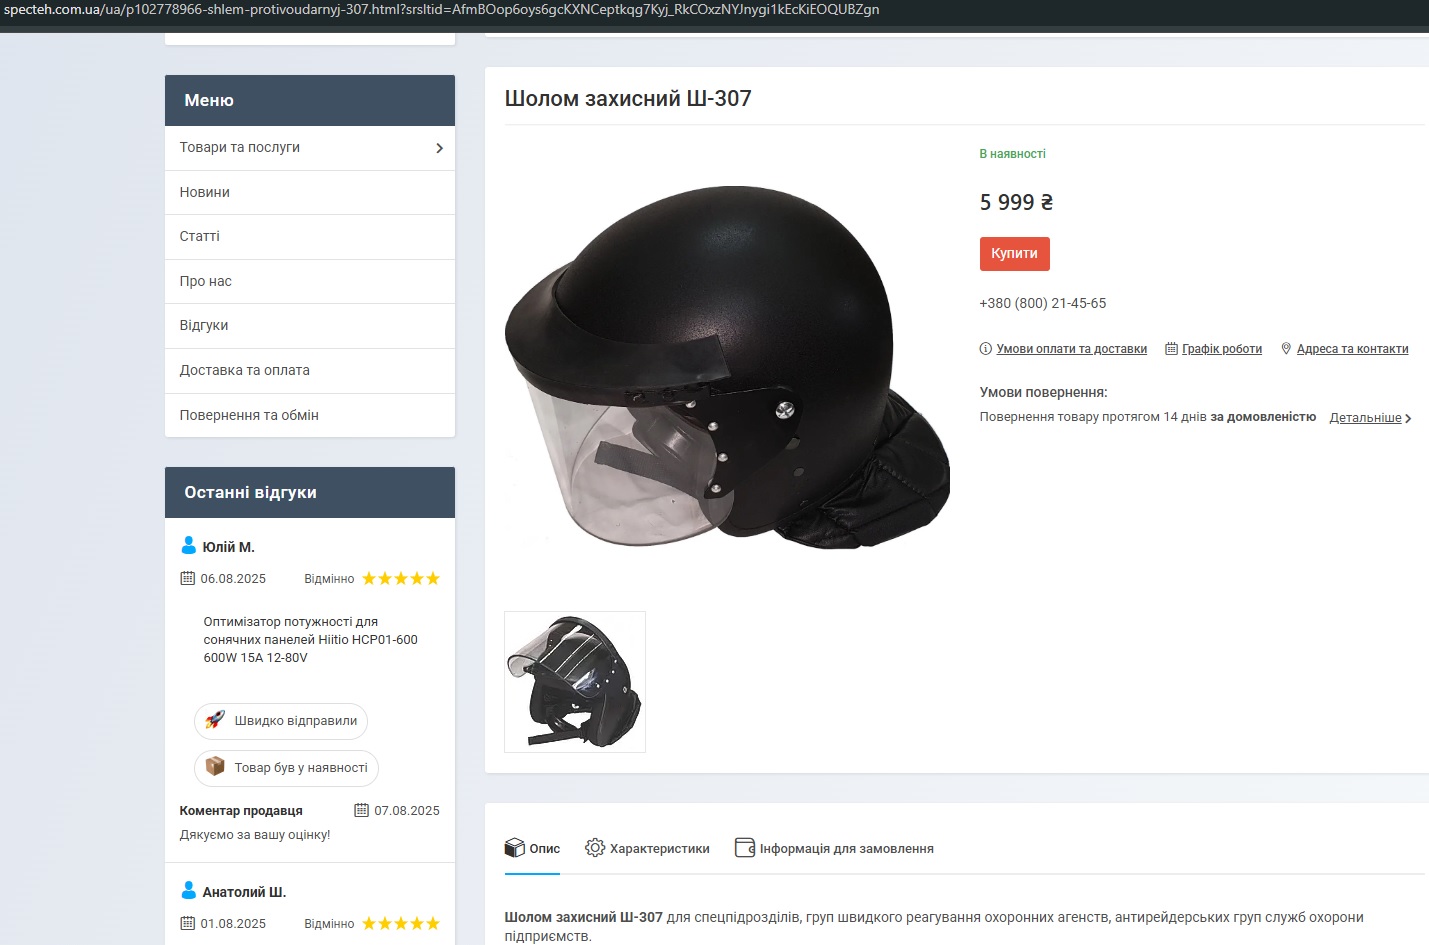Click the Товар був у наявності review badge
Viewport: 1429px width, 945px height.
[x=286, y=768]
